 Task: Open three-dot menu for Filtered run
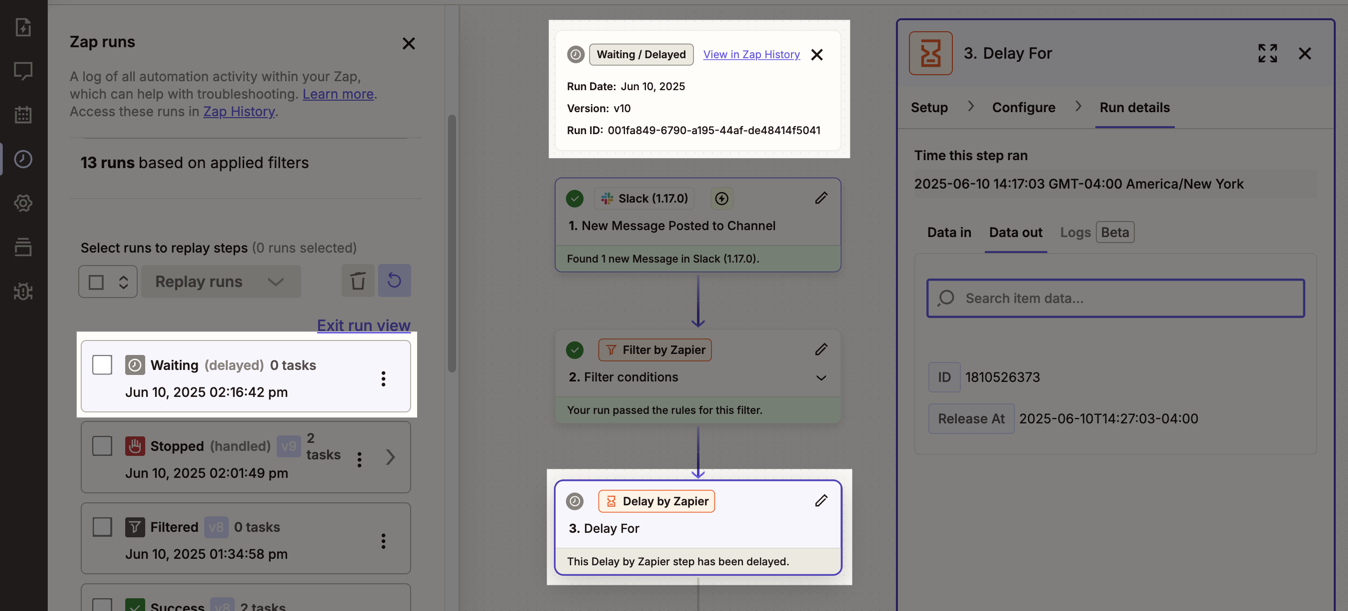tap(383, 540)
